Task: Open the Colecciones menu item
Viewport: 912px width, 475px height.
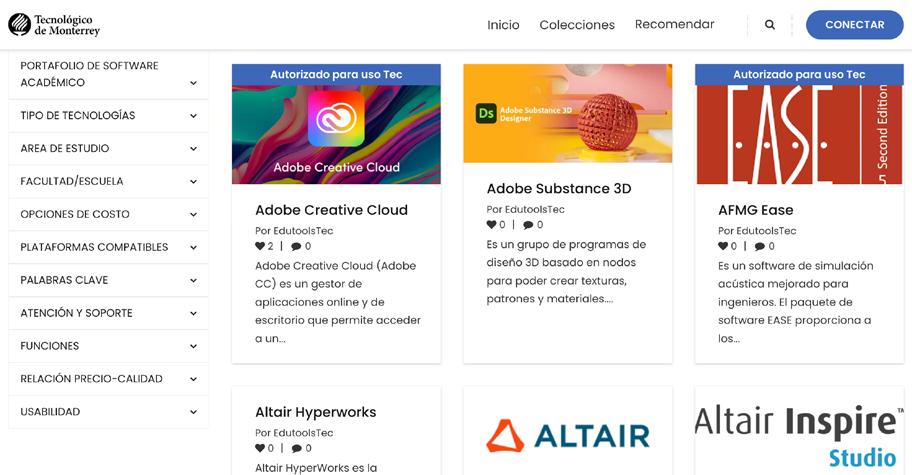Action: pos(577,25)
